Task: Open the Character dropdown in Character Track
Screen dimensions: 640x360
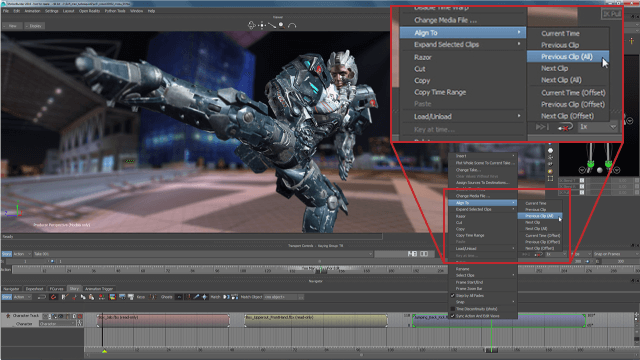Action: (x=57, y=324)
